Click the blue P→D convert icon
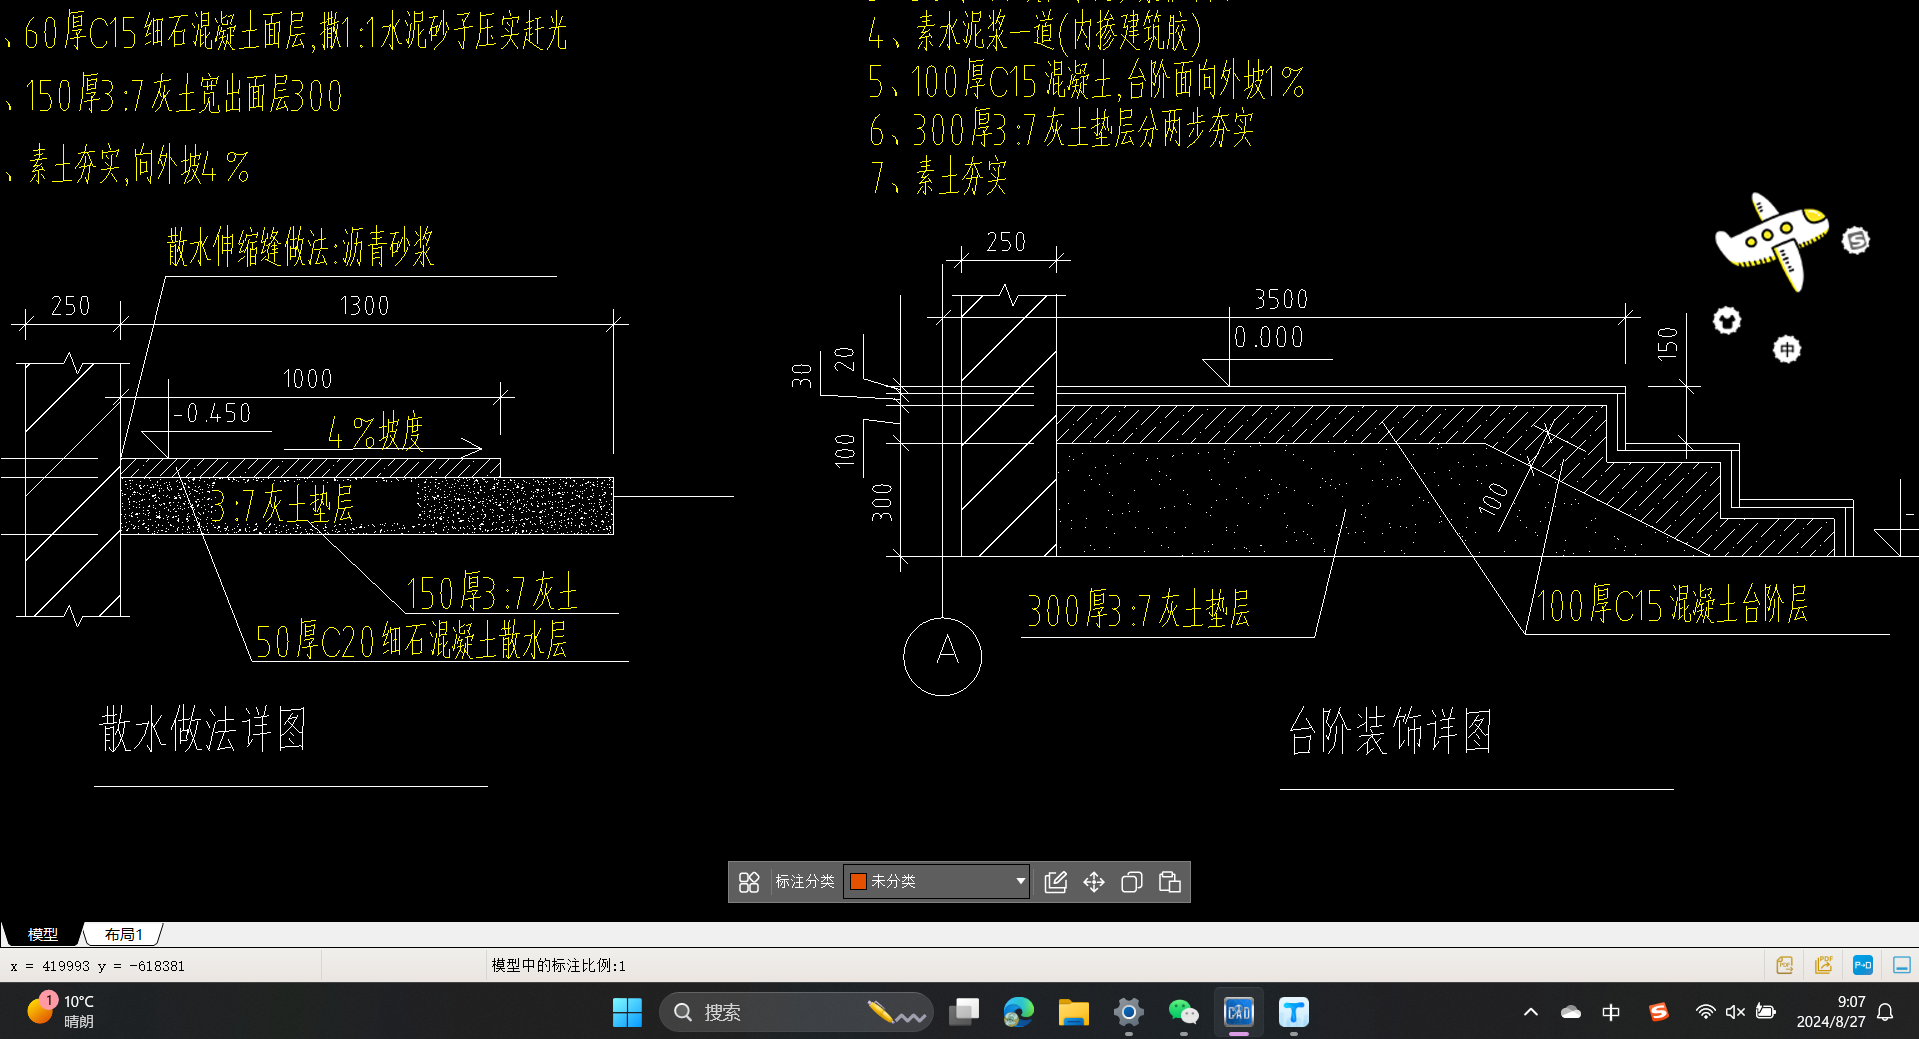This screenshot has width=1919, height=1039. pos(1863,965)
